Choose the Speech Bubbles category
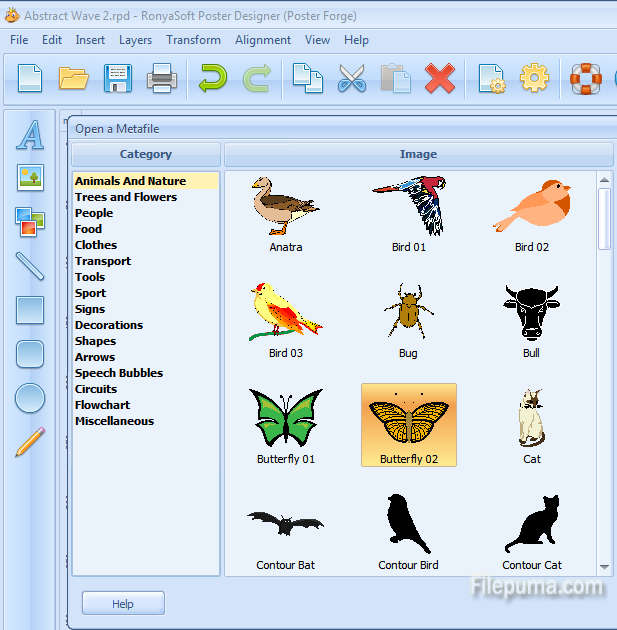This screenshot has height=630, width=617. (x=119, y=373)
